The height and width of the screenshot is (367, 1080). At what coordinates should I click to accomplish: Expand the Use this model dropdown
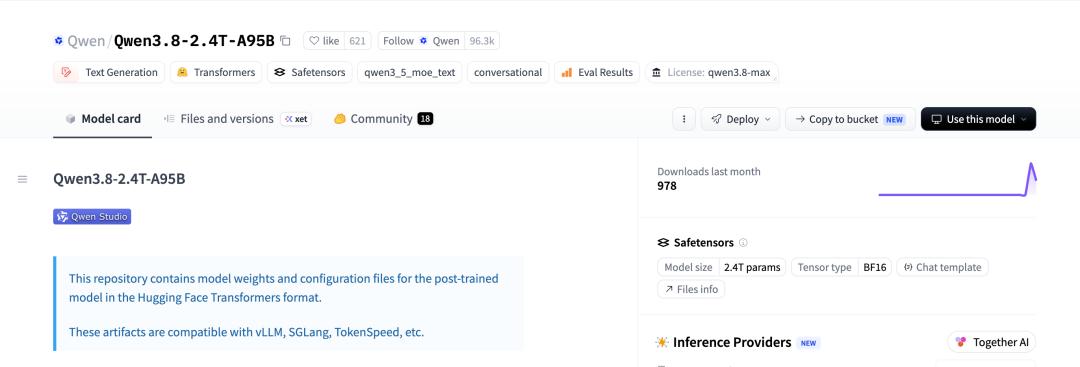[x=978, y=119]
